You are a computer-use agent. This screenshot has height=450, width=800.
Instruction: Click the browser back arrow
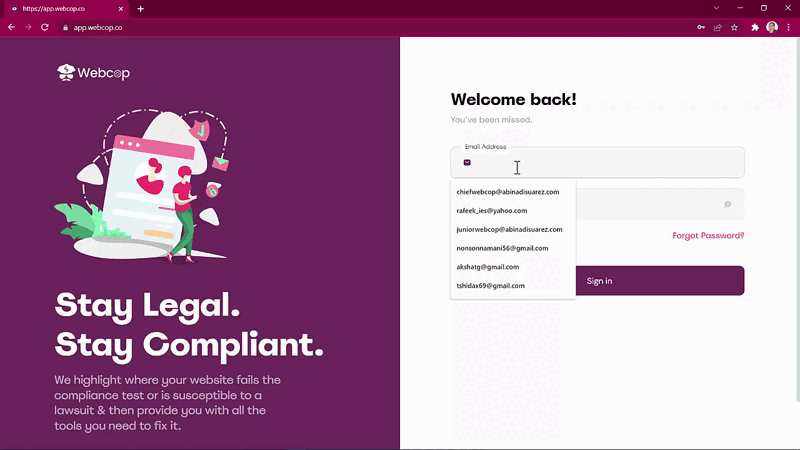tap(11, 28)
